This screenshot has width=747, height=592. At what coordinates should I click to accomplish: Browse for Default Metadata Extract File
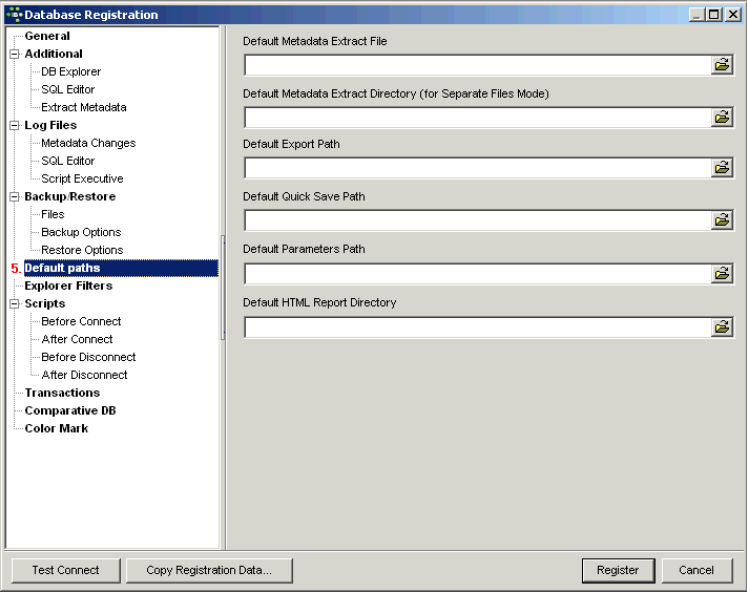720,65
